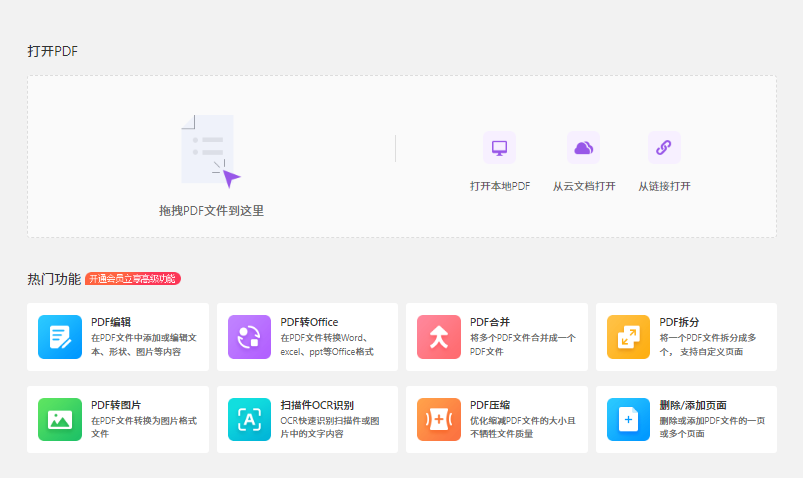The width and height of the screenshot is (803, 478).
Task: Click the blue PDF编辑 icon
Action: [59, 337]
